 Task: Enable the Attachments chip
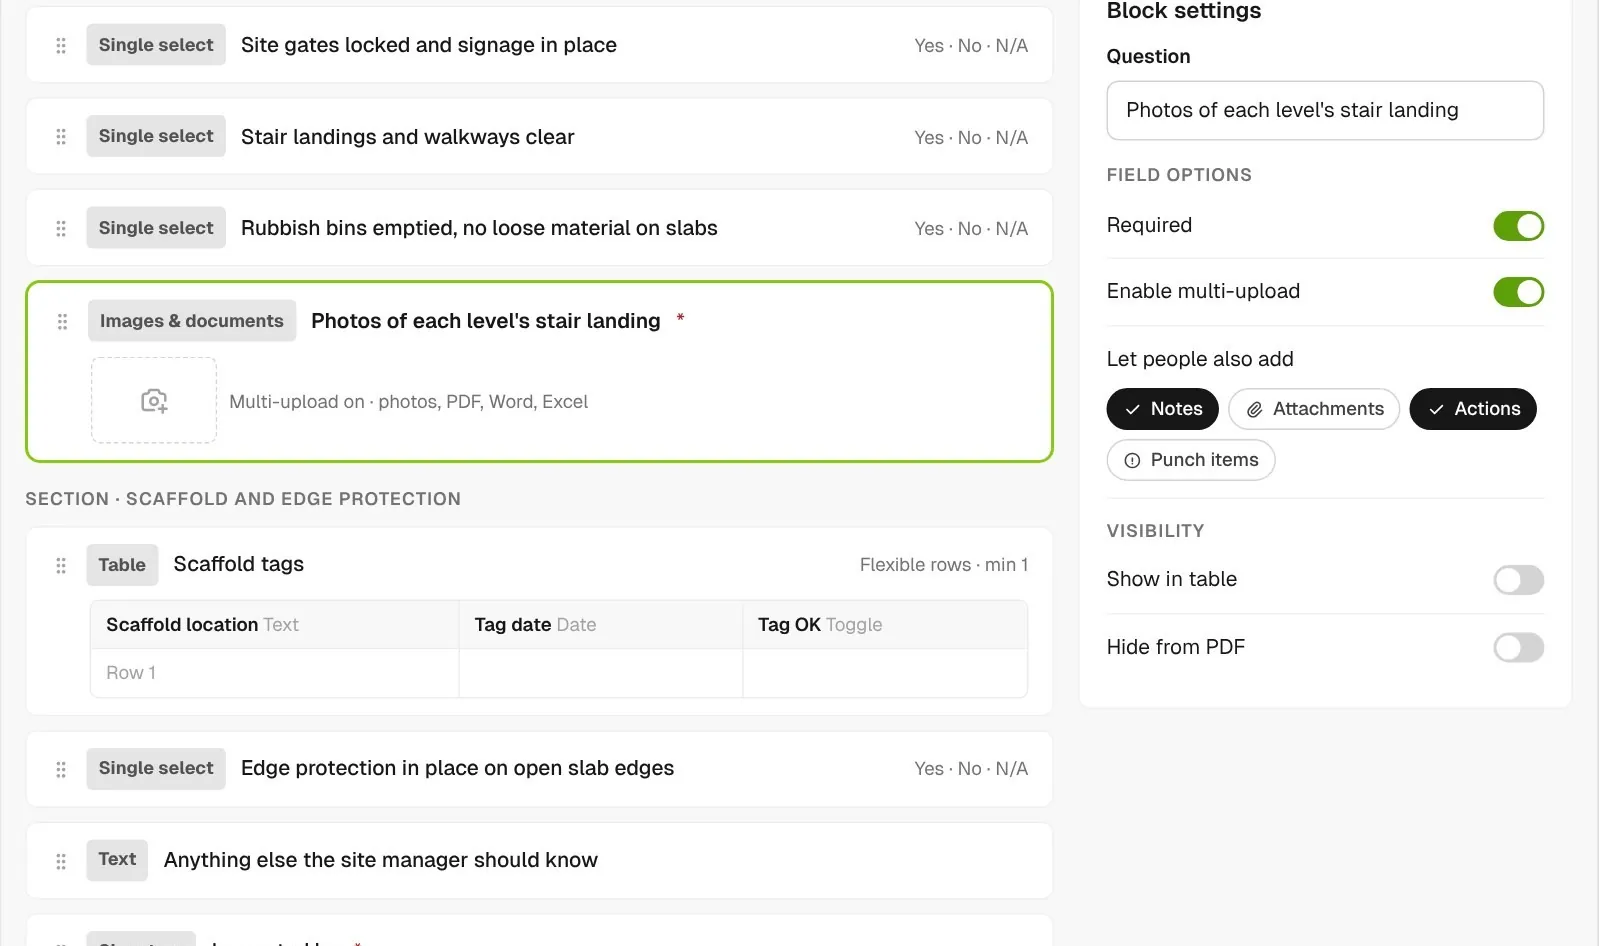coord(1314,409)
